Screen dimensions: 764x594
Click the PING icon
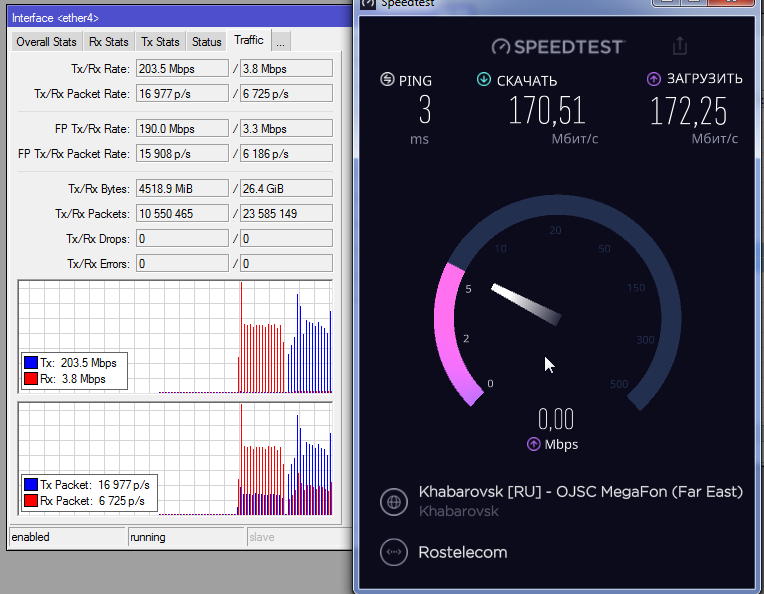coord(387,79)
